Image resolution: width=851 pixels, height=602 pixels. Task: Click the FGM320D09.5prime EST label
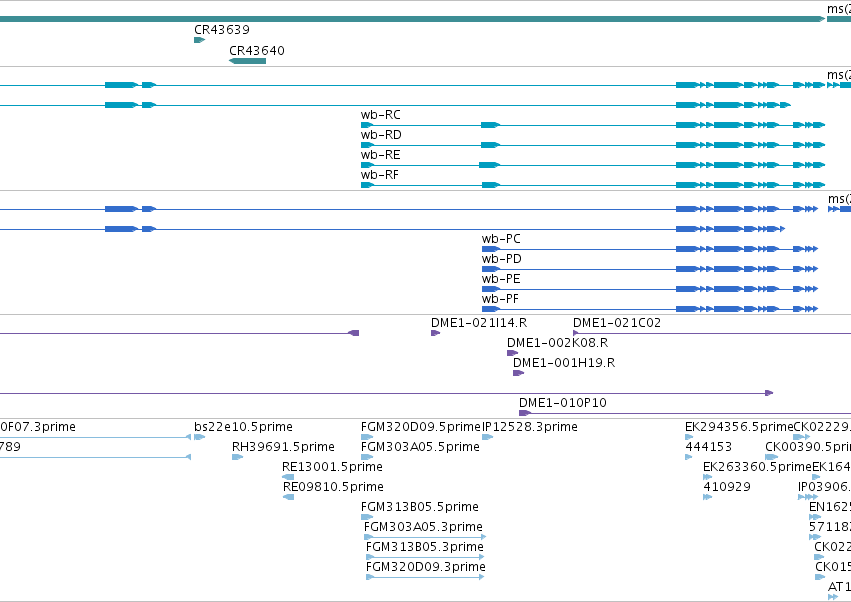421,427
